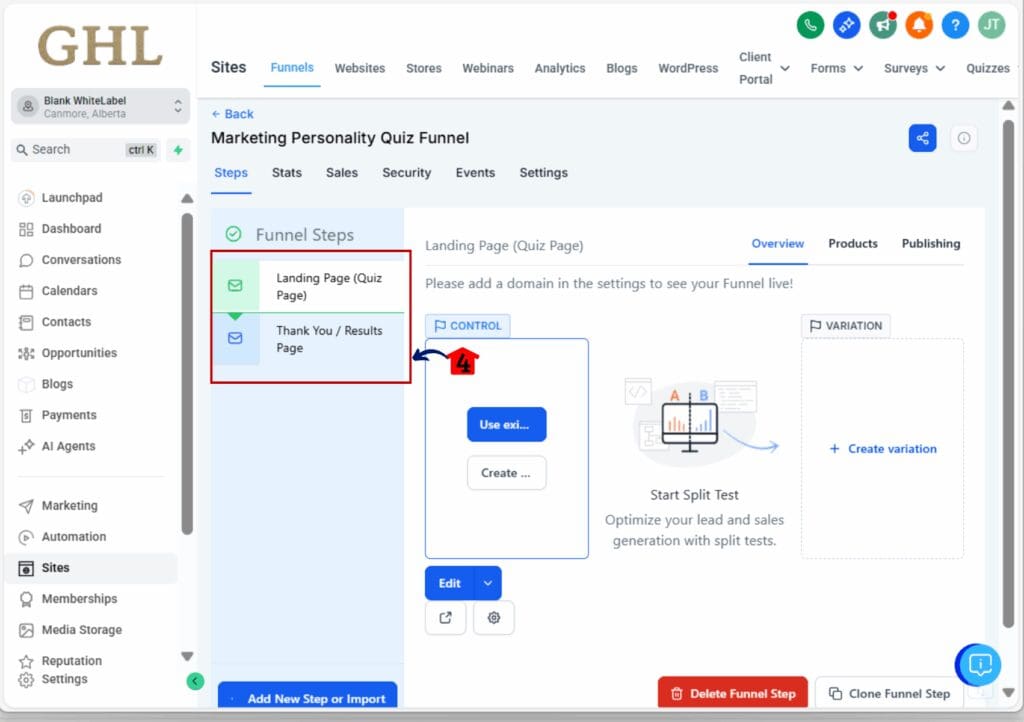
Task: Open the announcements megaphone icon
Action: pyautogui.click(x=882, y=25)
